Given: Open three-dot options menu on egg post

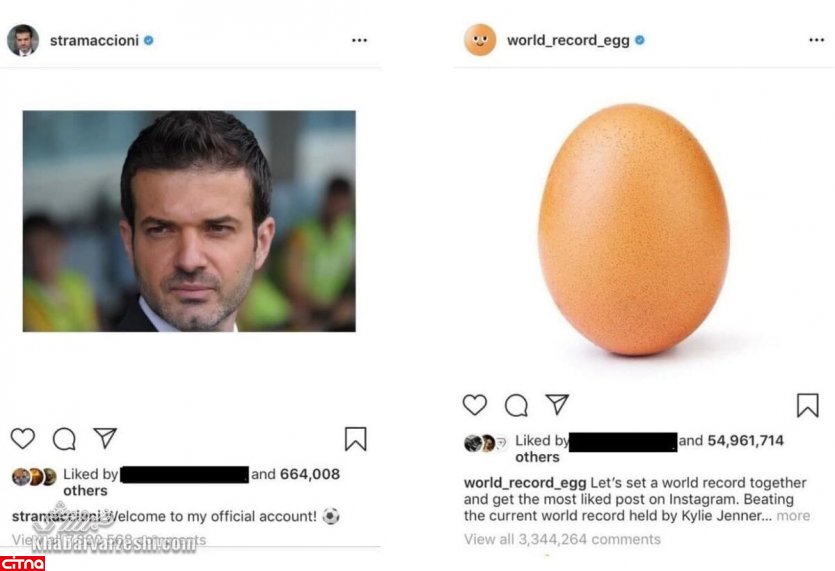Looking at the screenshot, I should pos(817,41).
